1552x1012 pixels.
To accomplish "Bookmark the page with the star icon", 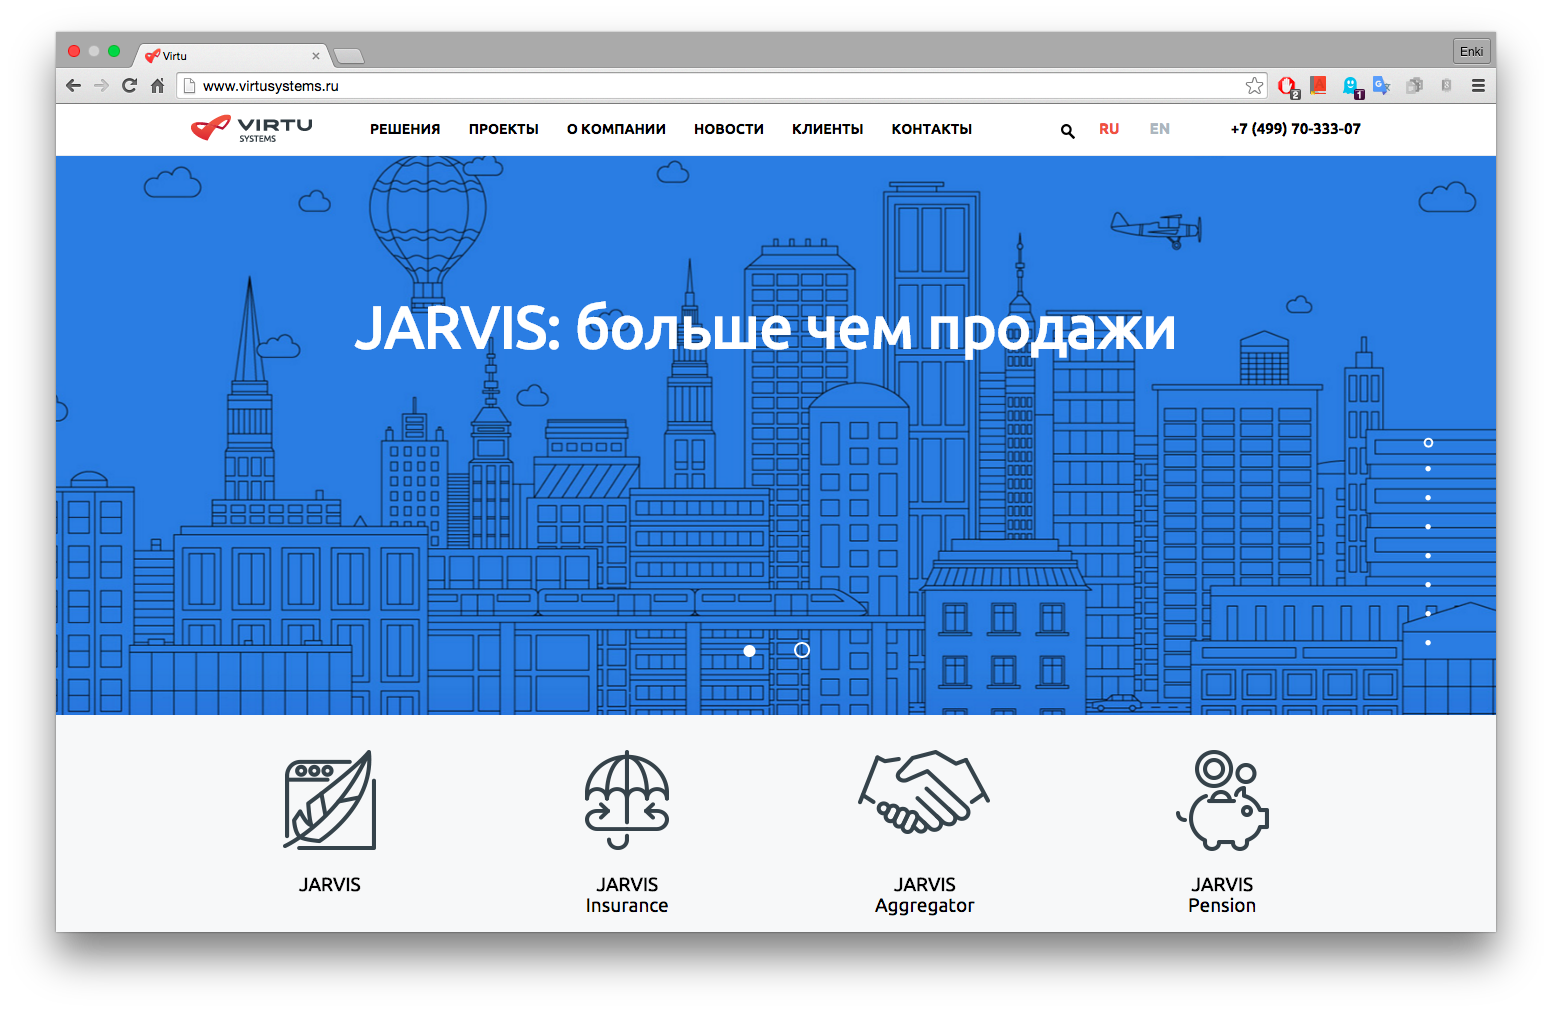I will 1254,86.
